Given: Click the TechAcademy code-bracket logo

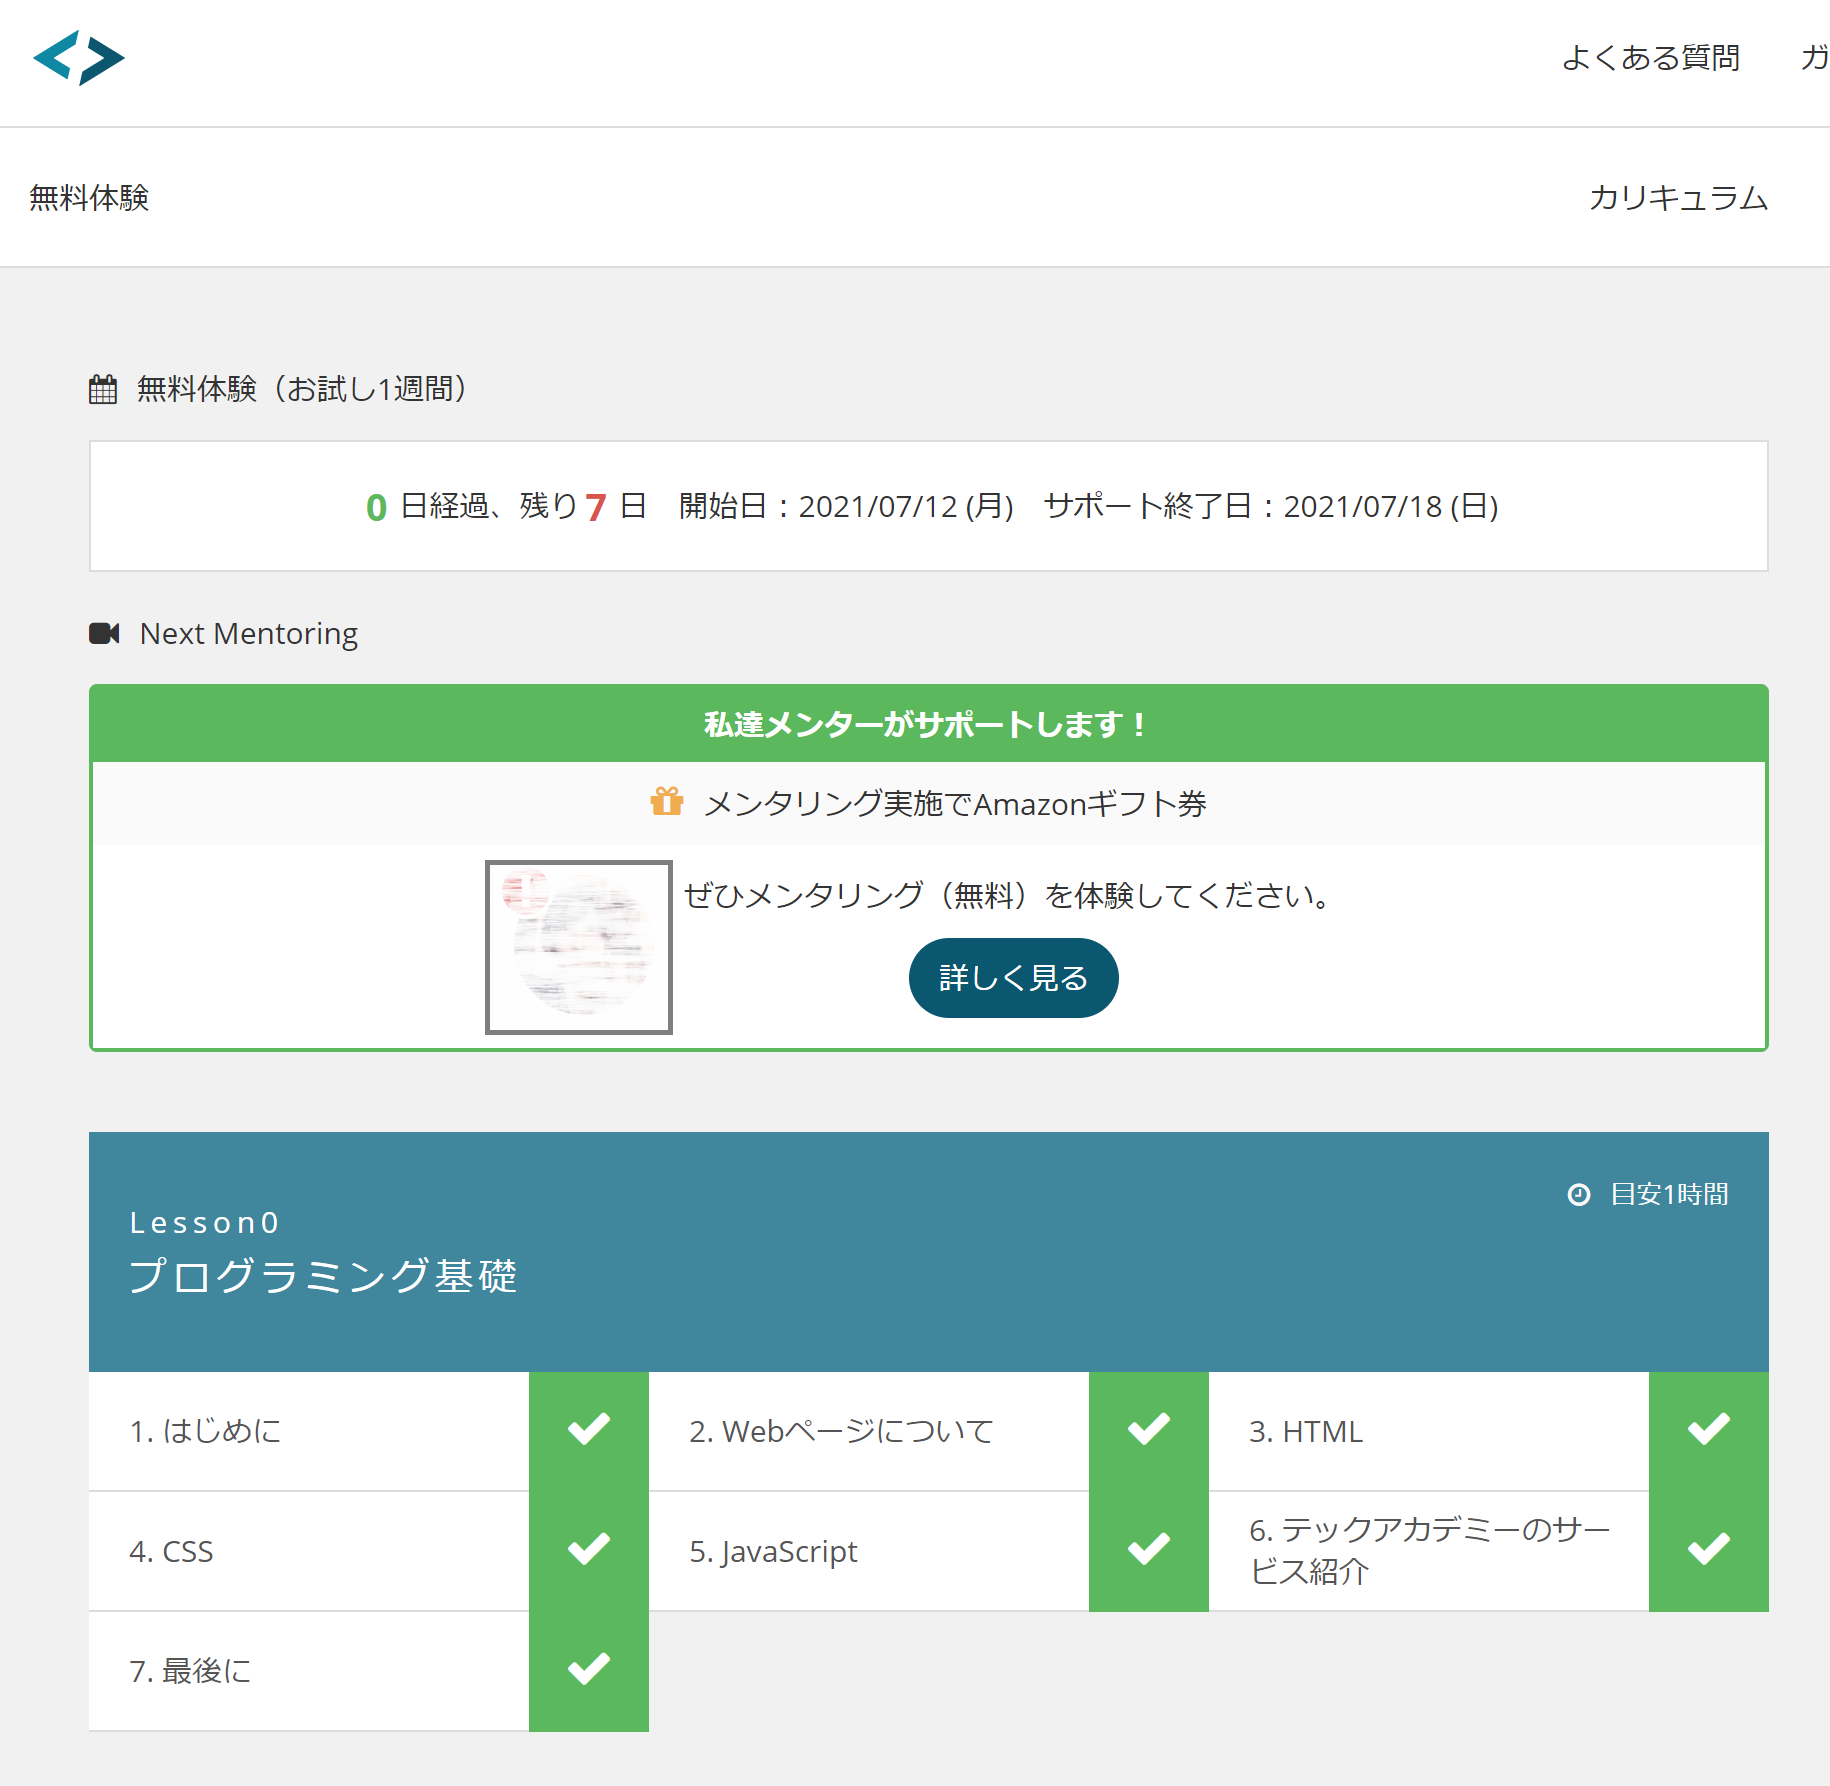Looking at the screenshot, I should 78,58.
